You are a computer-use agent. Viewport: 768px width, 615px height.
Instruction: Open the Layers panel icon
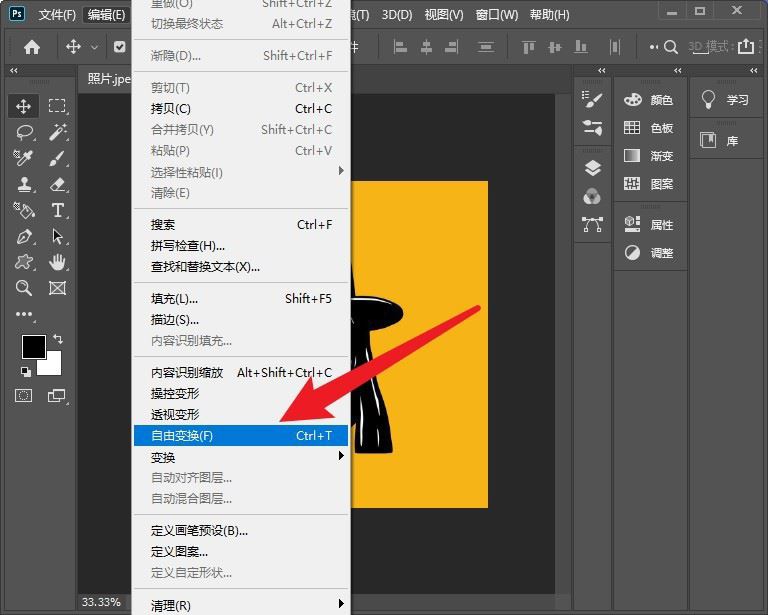593,168
